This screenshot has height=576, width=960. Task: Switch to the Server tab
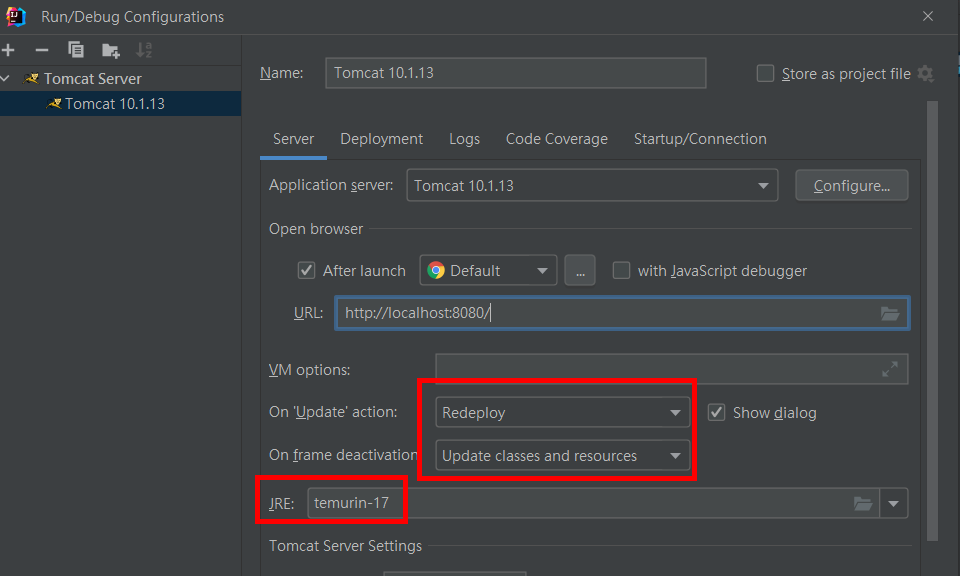point(293,139)
